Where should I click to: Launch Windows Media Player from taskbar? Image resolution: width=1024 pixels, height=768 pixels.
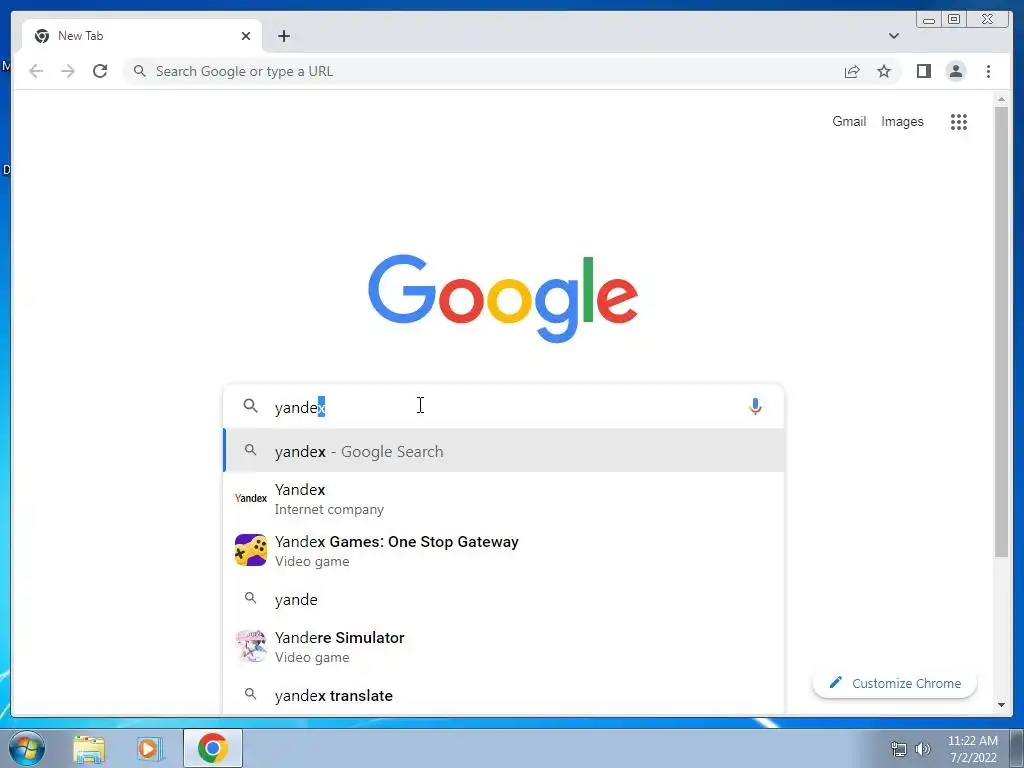click(x=150, y=749)
